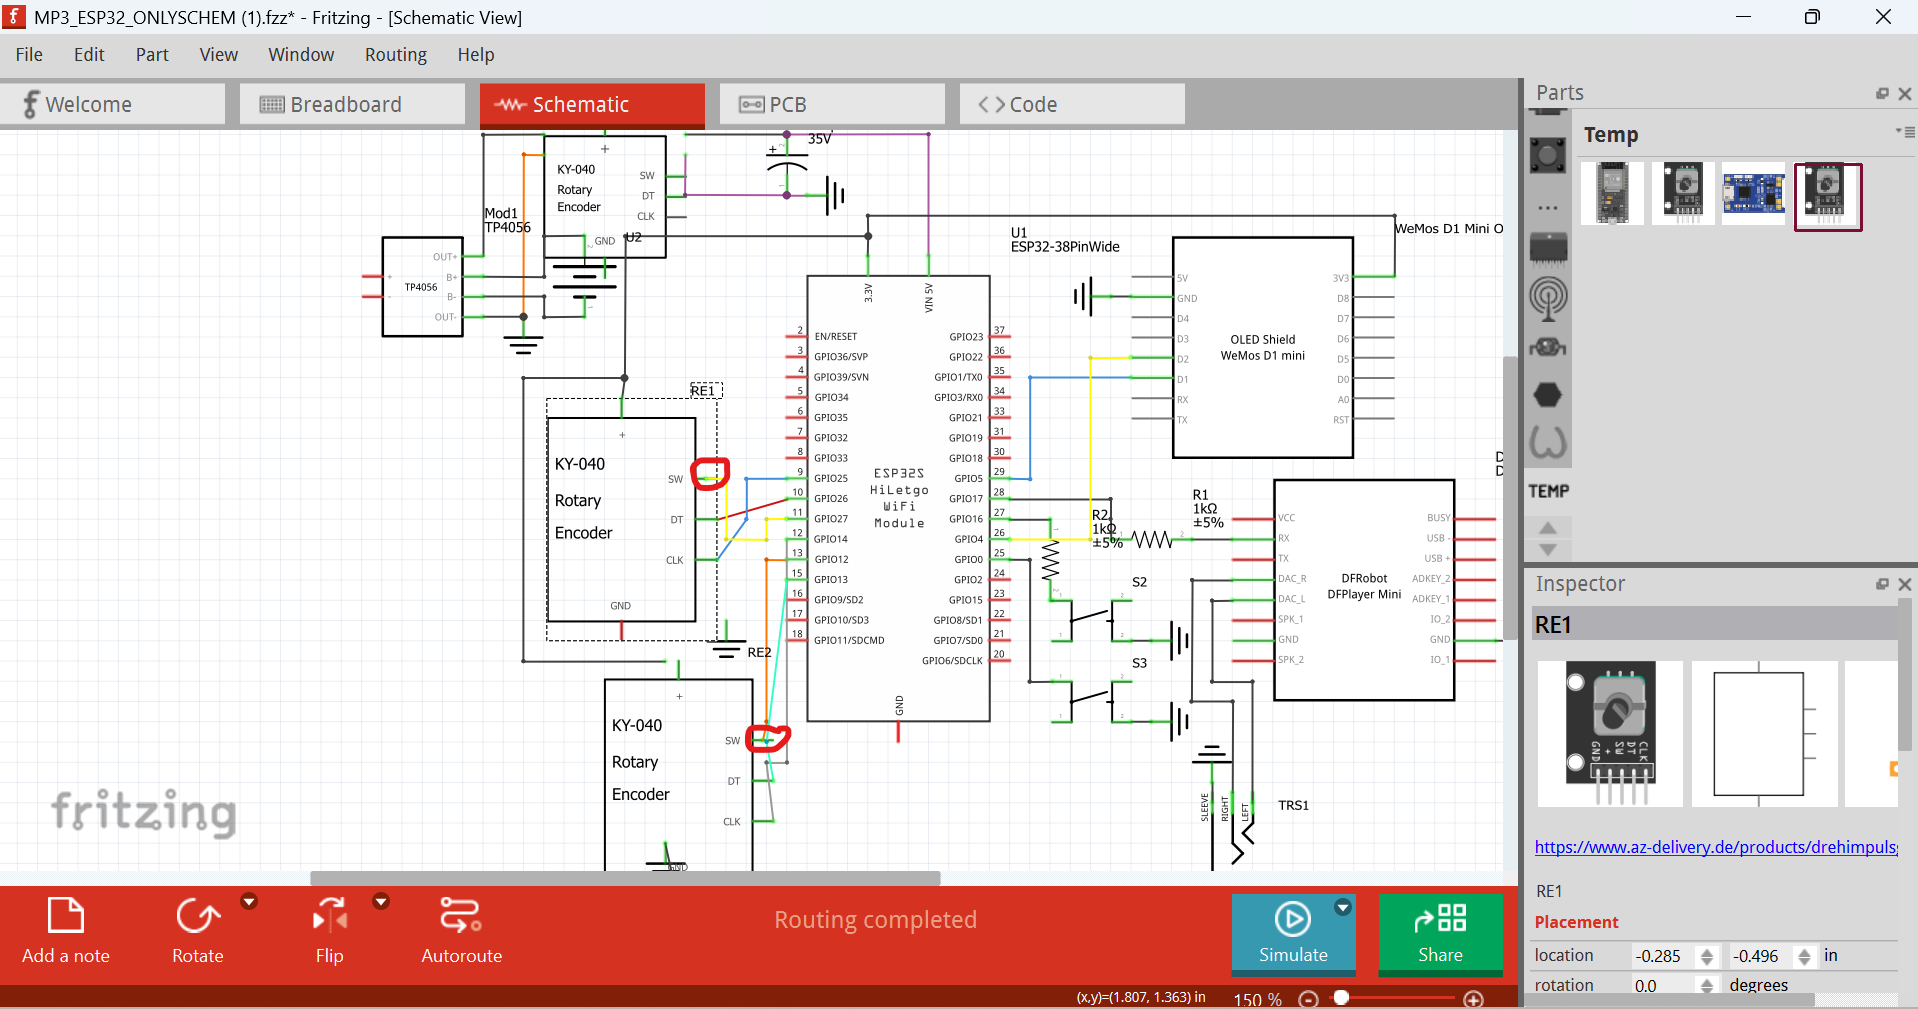Undock the Inspector panel

(1882, 584)
